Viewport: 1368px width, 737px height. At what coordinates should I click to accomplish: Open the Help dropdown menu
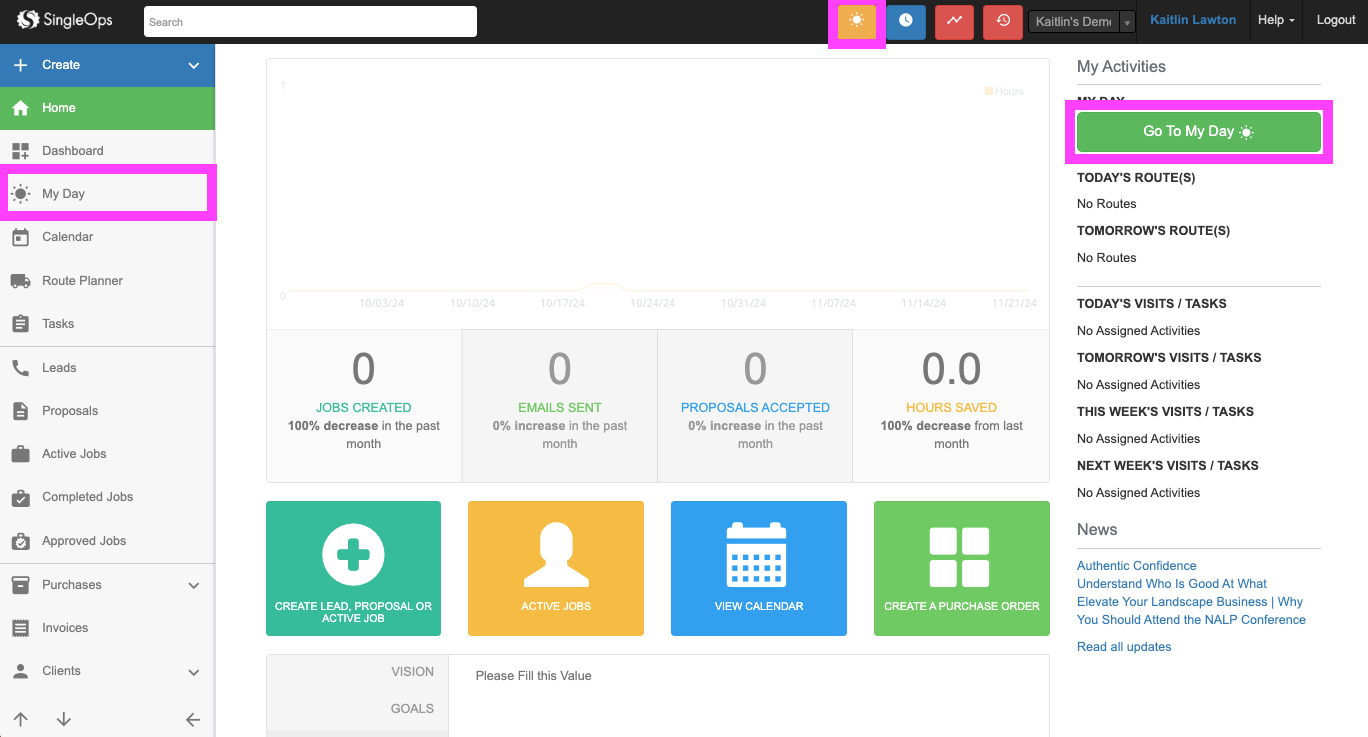click(1275, 20)
